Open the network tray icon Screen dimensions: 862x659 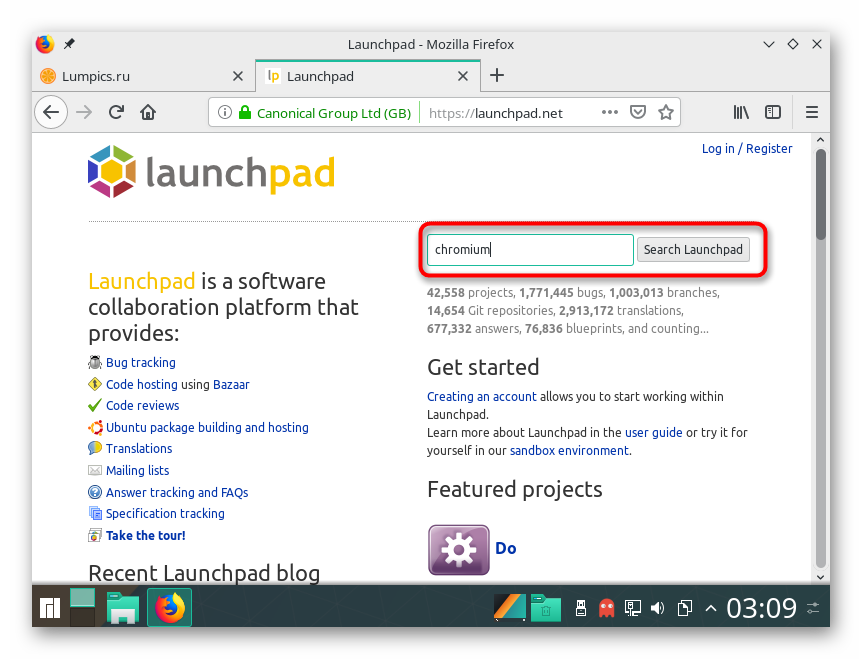tap(632, 608)
